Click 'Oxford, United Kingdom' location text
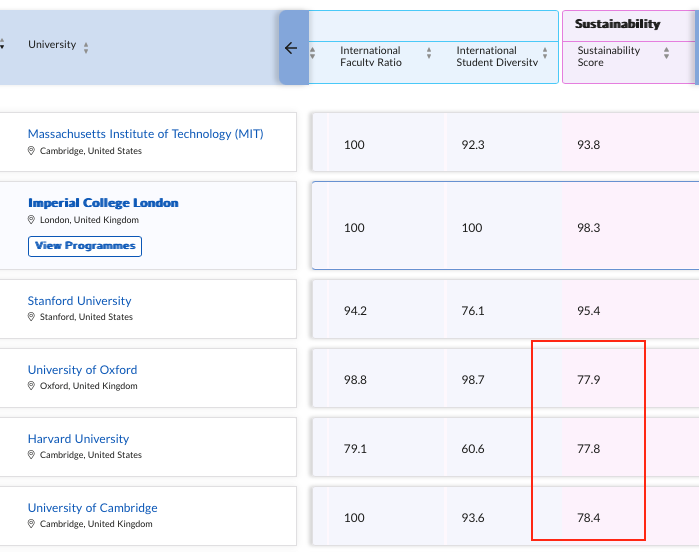Image resolution: width=699 pixels, height=552 pixels. point(89,386)
